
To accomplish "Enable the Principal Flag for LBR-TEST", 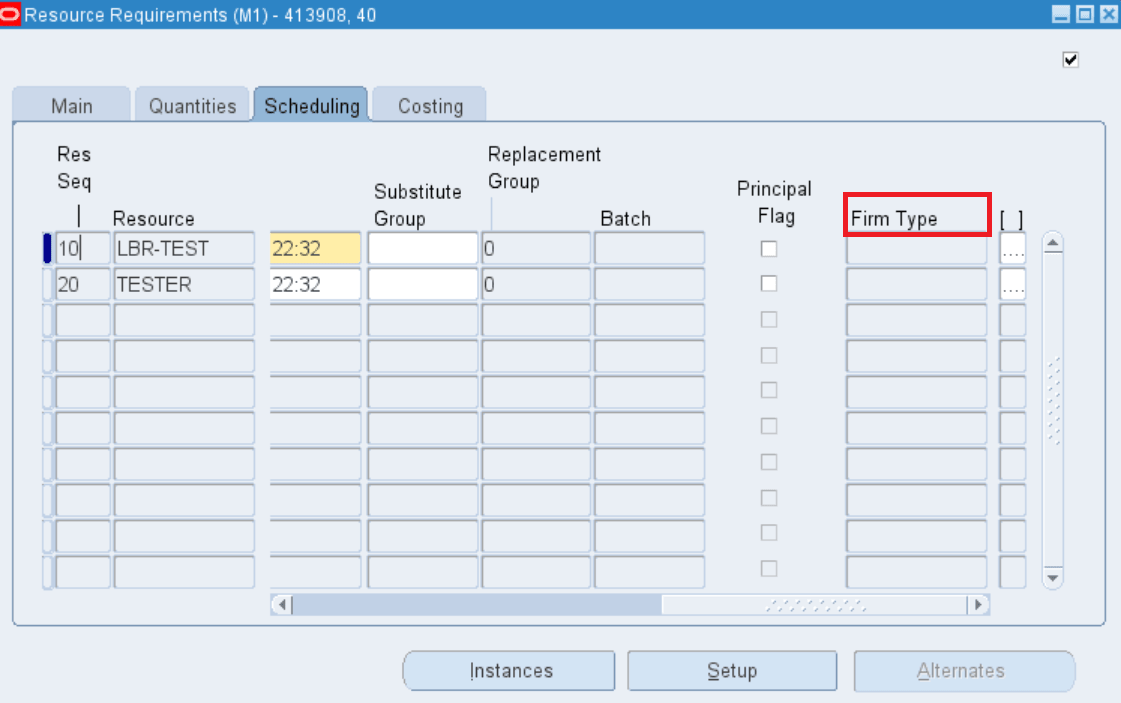I will (768, 249).
